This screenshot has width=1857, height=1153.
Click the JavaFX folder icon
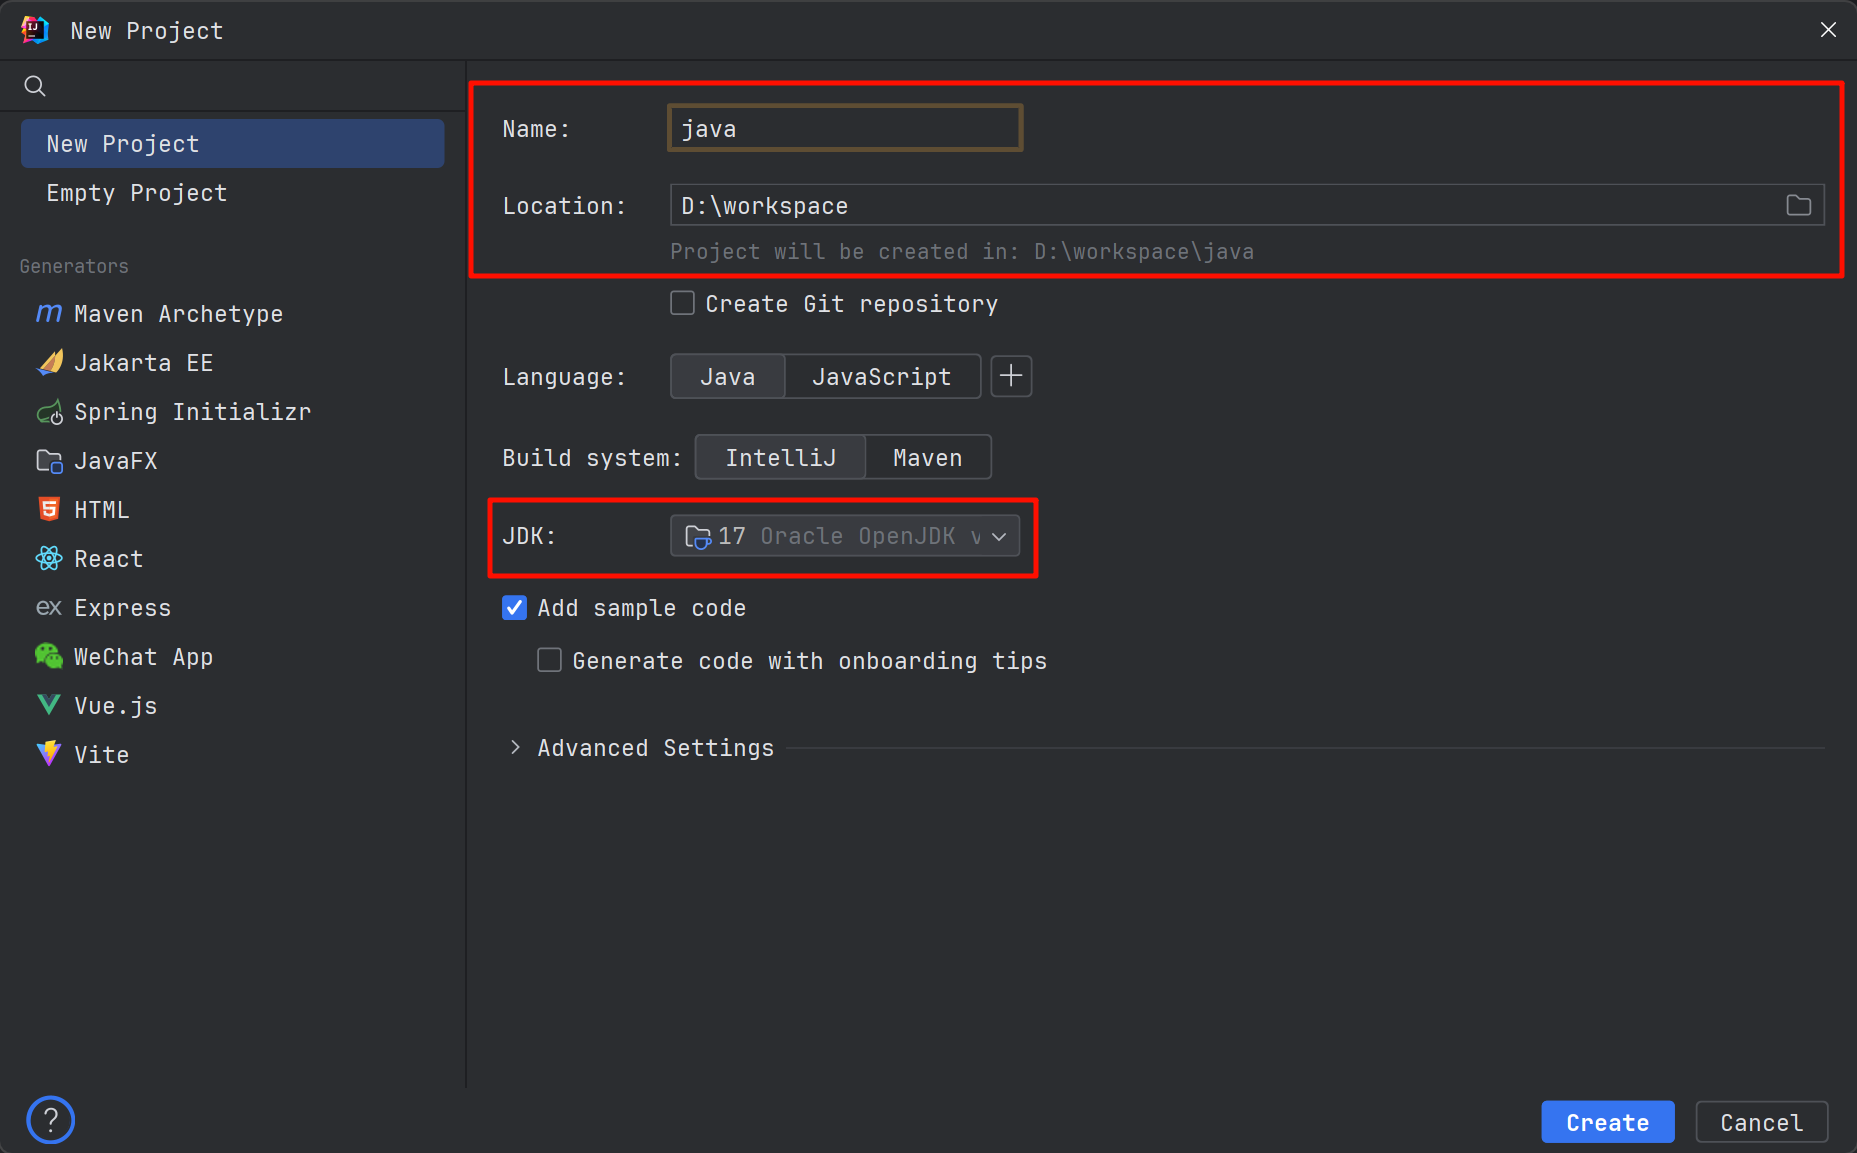tap(49, 461)
